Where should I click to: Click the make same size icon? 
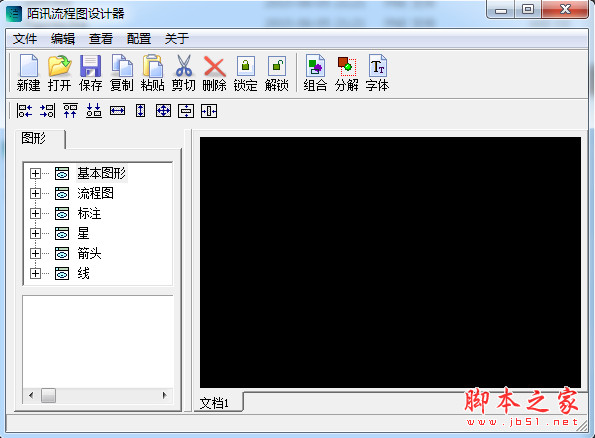164,111
